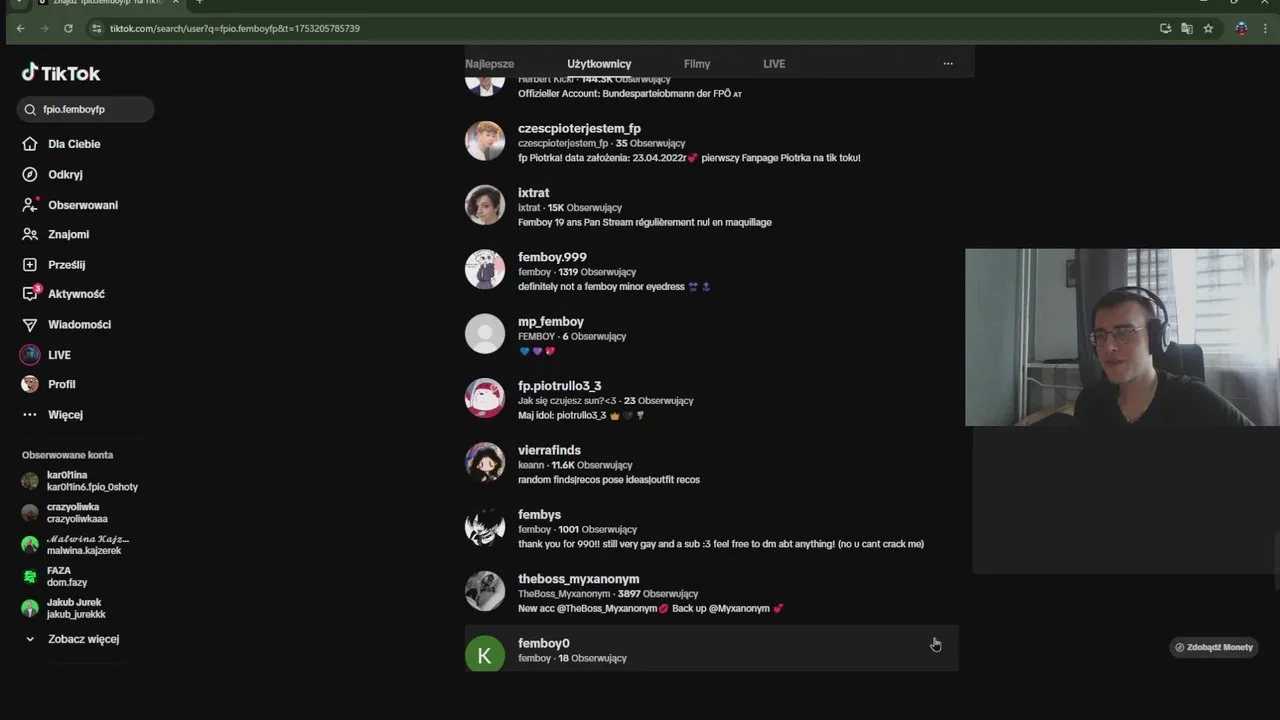
Task: Open Odkryj compass icon
Action: (30, 174)
